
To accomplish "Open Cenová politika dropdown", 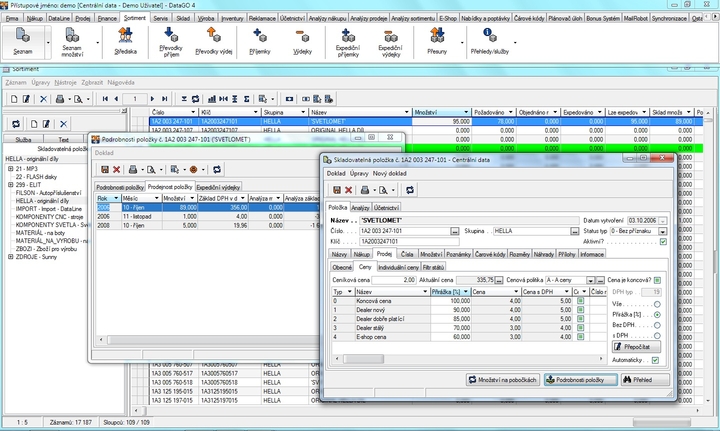I will pos(590,280).
